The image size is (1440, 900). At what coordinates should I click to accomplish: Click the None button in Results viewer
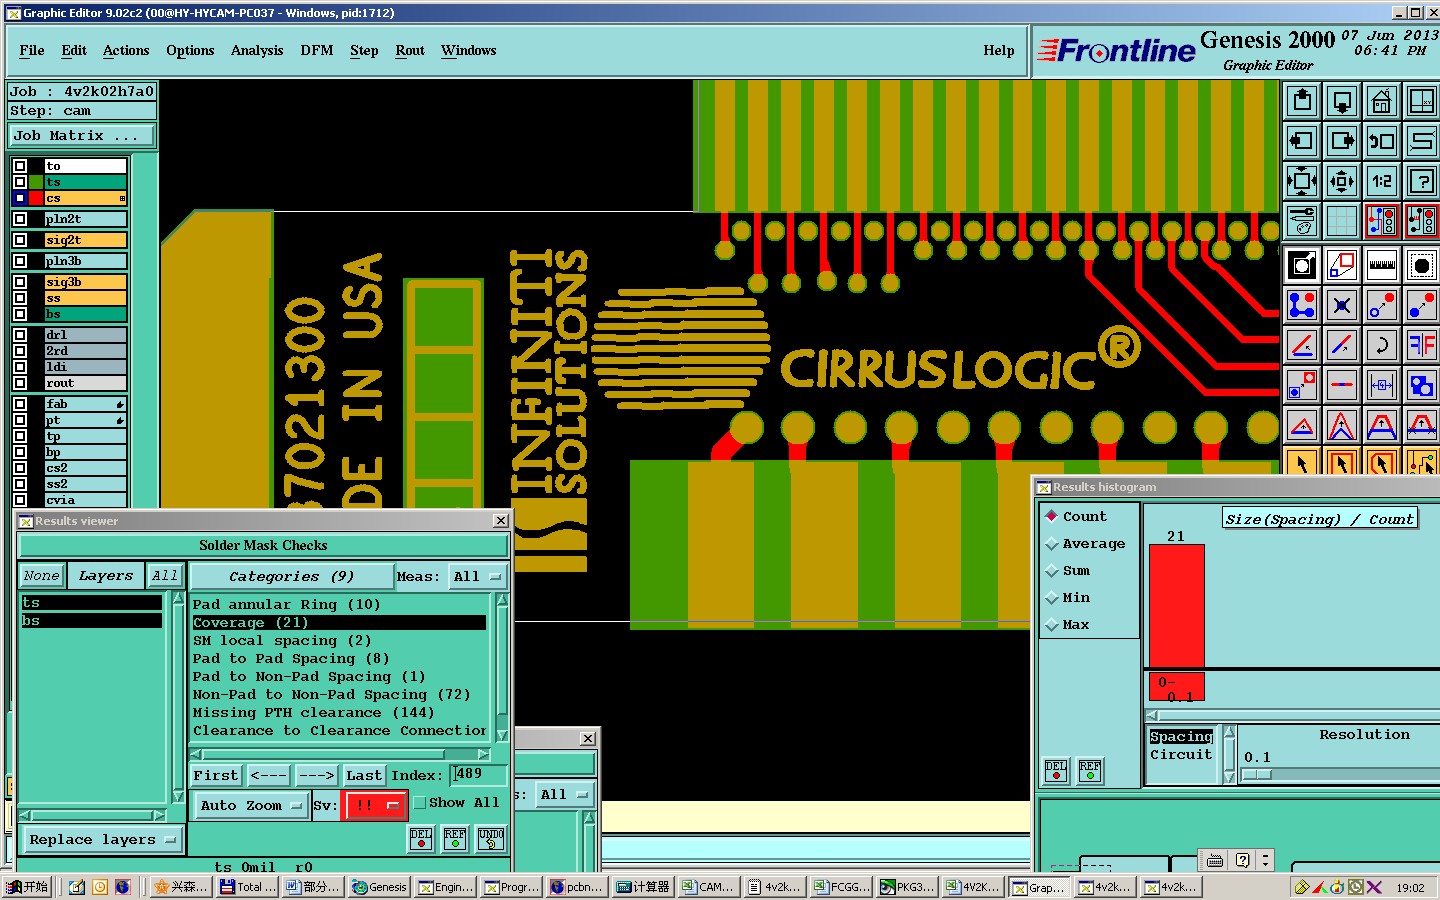[42, 576]
